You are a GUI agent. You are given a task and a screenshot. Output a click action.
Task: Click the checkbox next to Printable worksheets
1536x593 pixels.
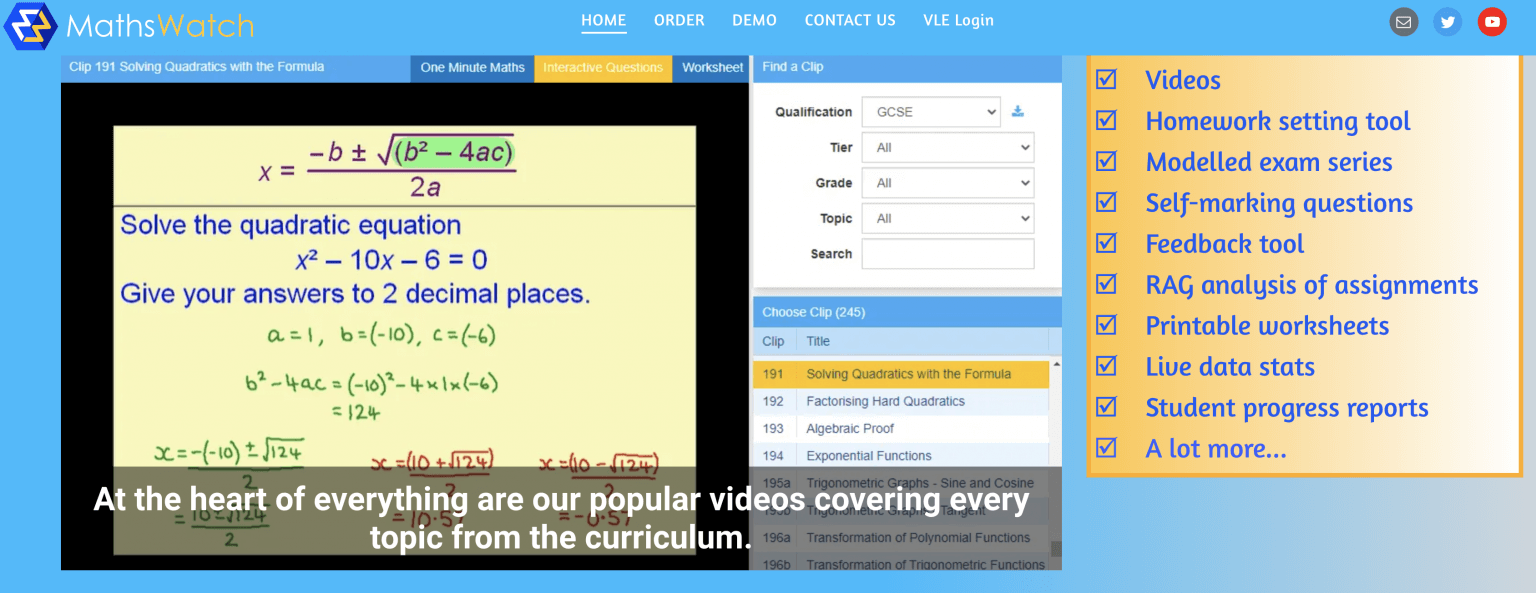[1106, 325]
